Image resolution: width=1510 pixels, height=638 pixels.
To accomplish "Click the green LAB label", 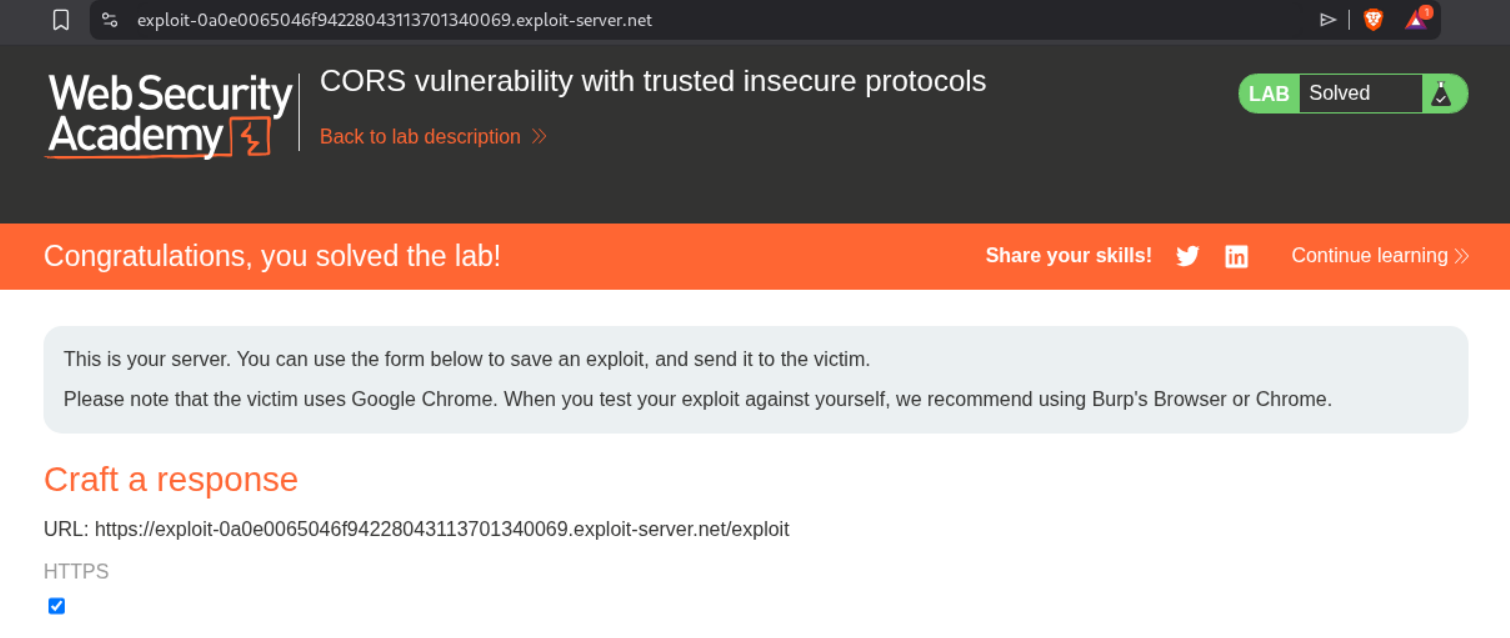I will (1269, 93).
